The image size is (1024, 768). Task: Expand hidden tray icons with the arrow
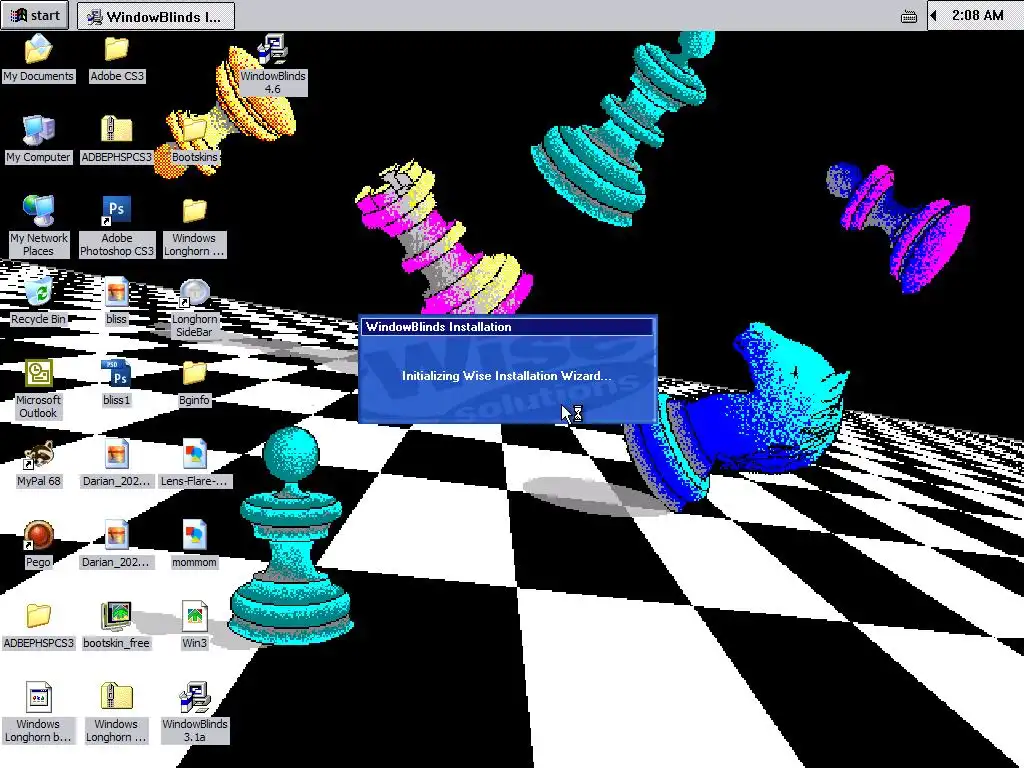point(935,16)
